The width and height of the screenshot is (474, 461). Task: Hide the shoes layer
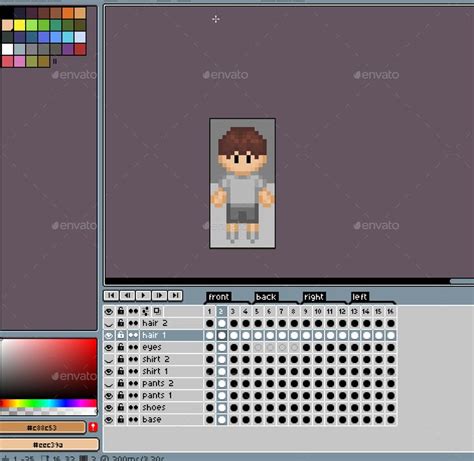click(x=109, y=407)
